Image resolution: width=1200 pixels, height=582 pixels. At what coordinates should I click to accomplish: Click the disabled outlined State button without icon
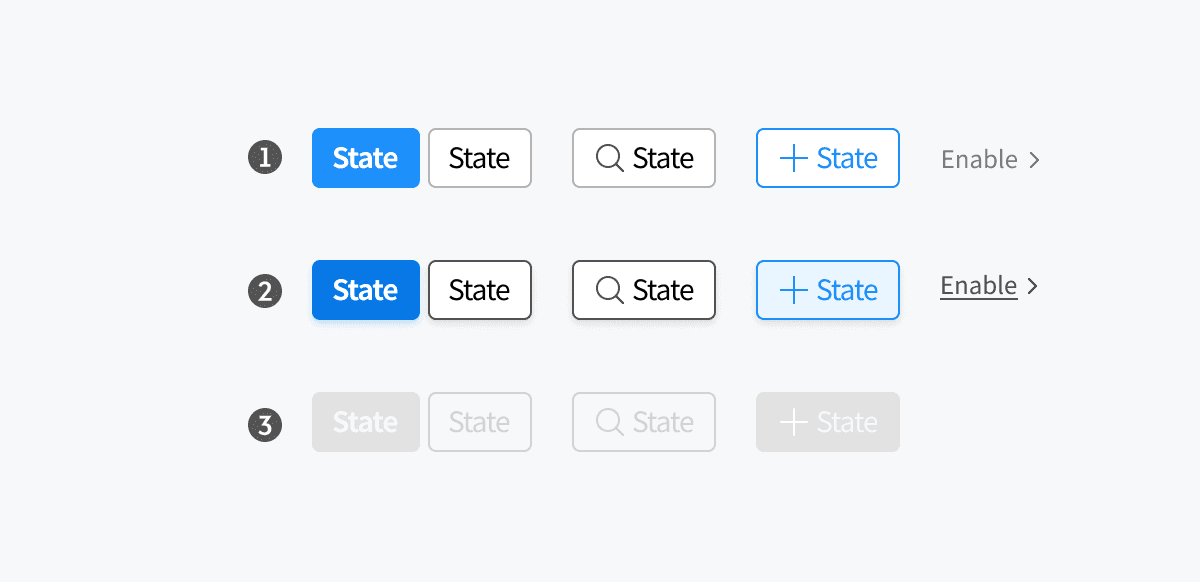(480, 422)
